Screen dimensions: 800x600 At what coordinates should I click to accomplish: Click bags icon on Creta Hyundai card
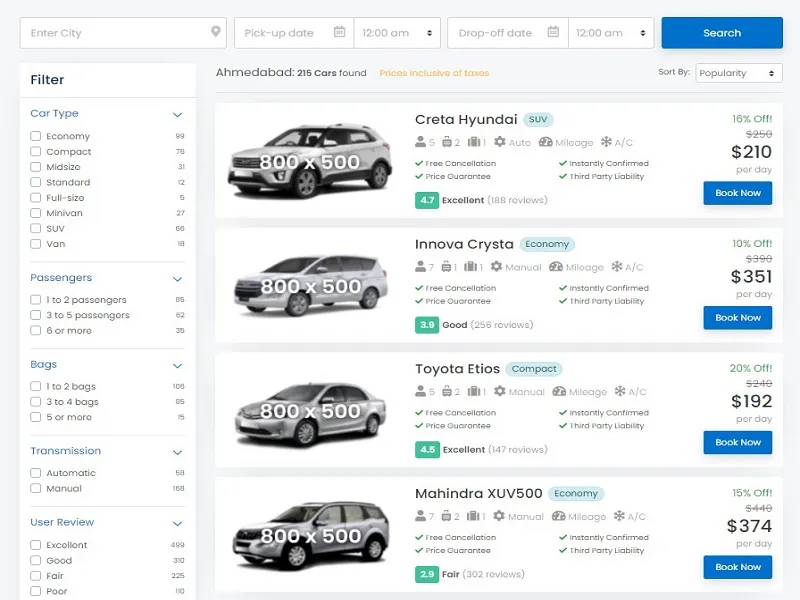coord(447,141)
